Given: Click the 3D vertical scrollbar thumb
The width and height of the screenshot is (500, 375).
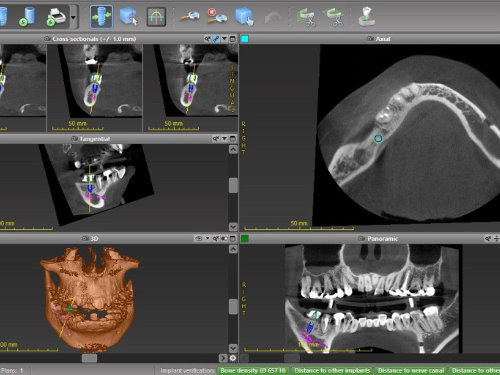Looking at the screenshot, I should point(233,307).
